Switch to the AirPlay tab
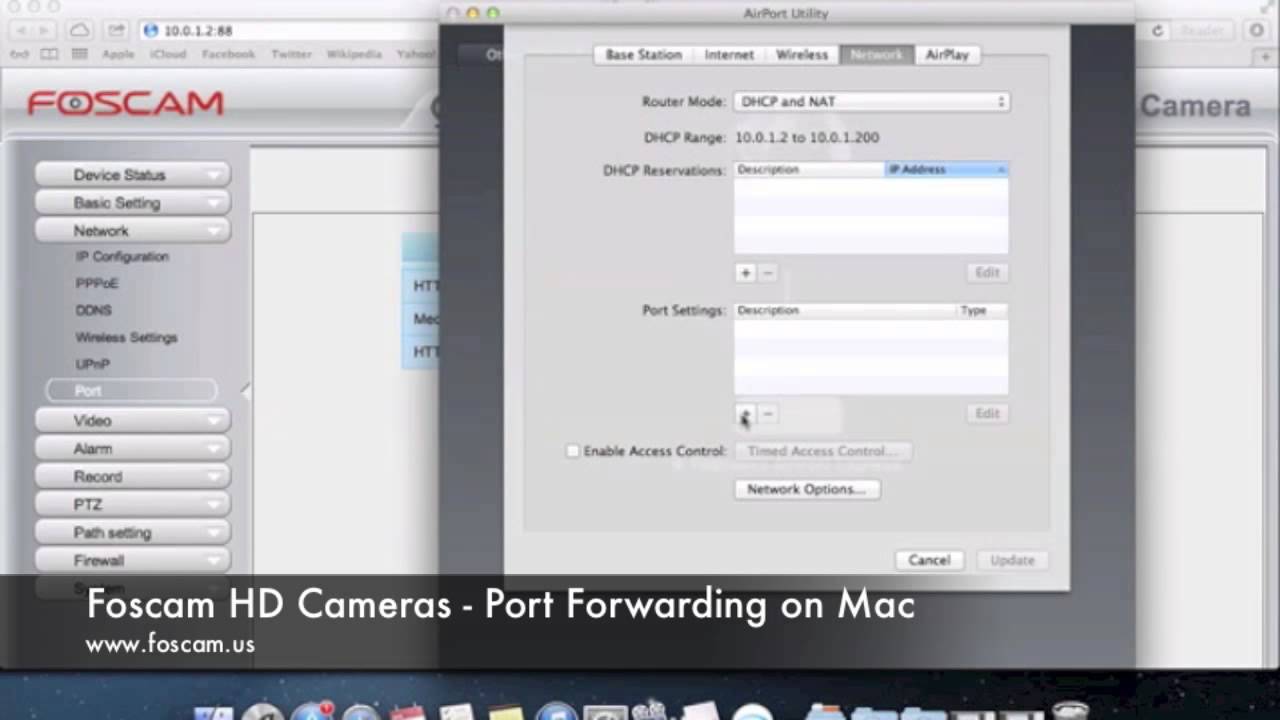Viewport: 1280px width, 720px height. 947,55
